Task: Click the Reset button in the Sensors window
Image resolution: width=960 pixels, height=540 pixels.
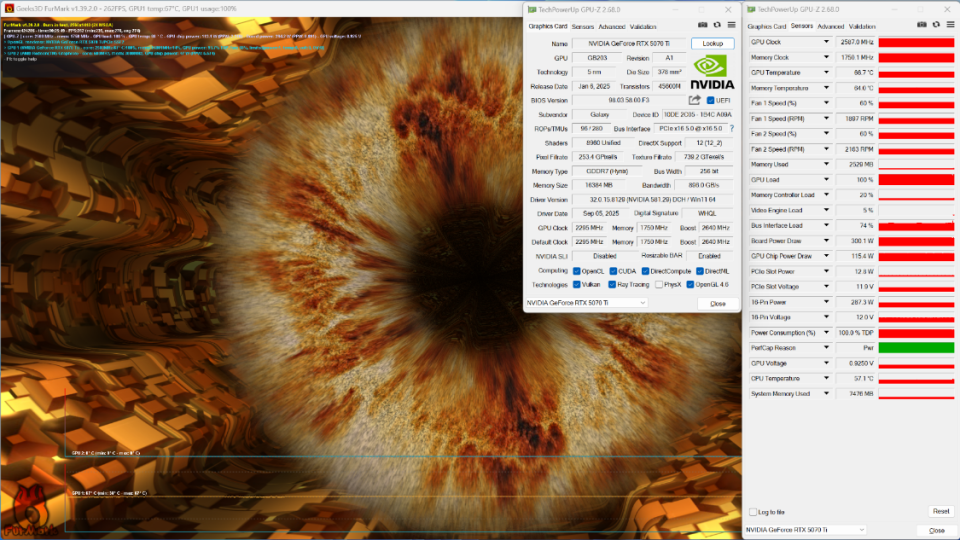Action: point(941,511)
